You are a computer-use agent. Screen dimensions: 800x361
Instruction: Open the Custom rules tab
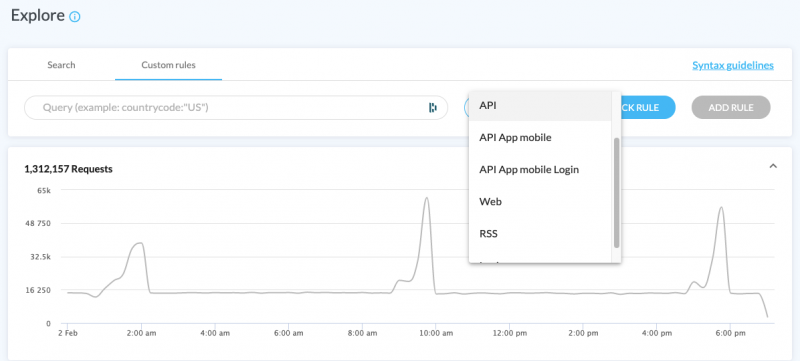168,65
